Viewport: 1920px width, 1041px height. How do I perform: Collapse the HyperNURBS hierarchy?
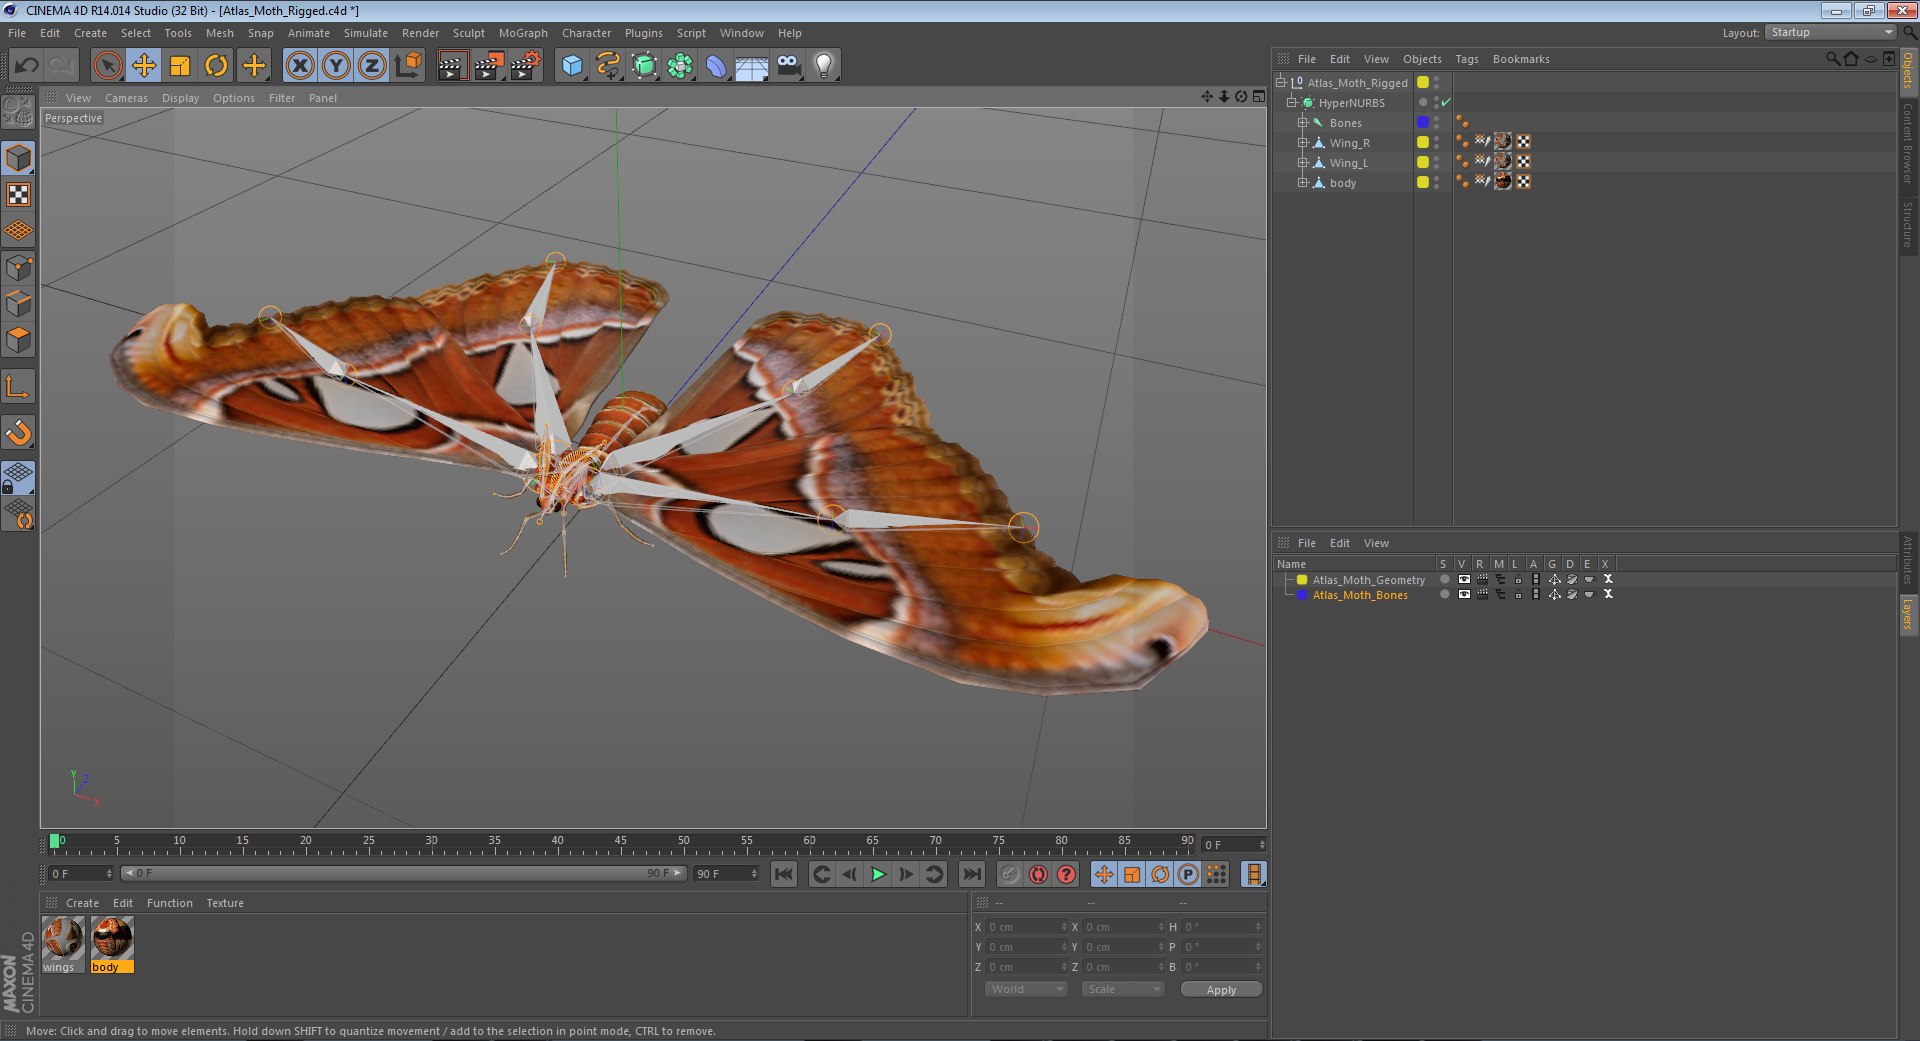[1291, 102]
